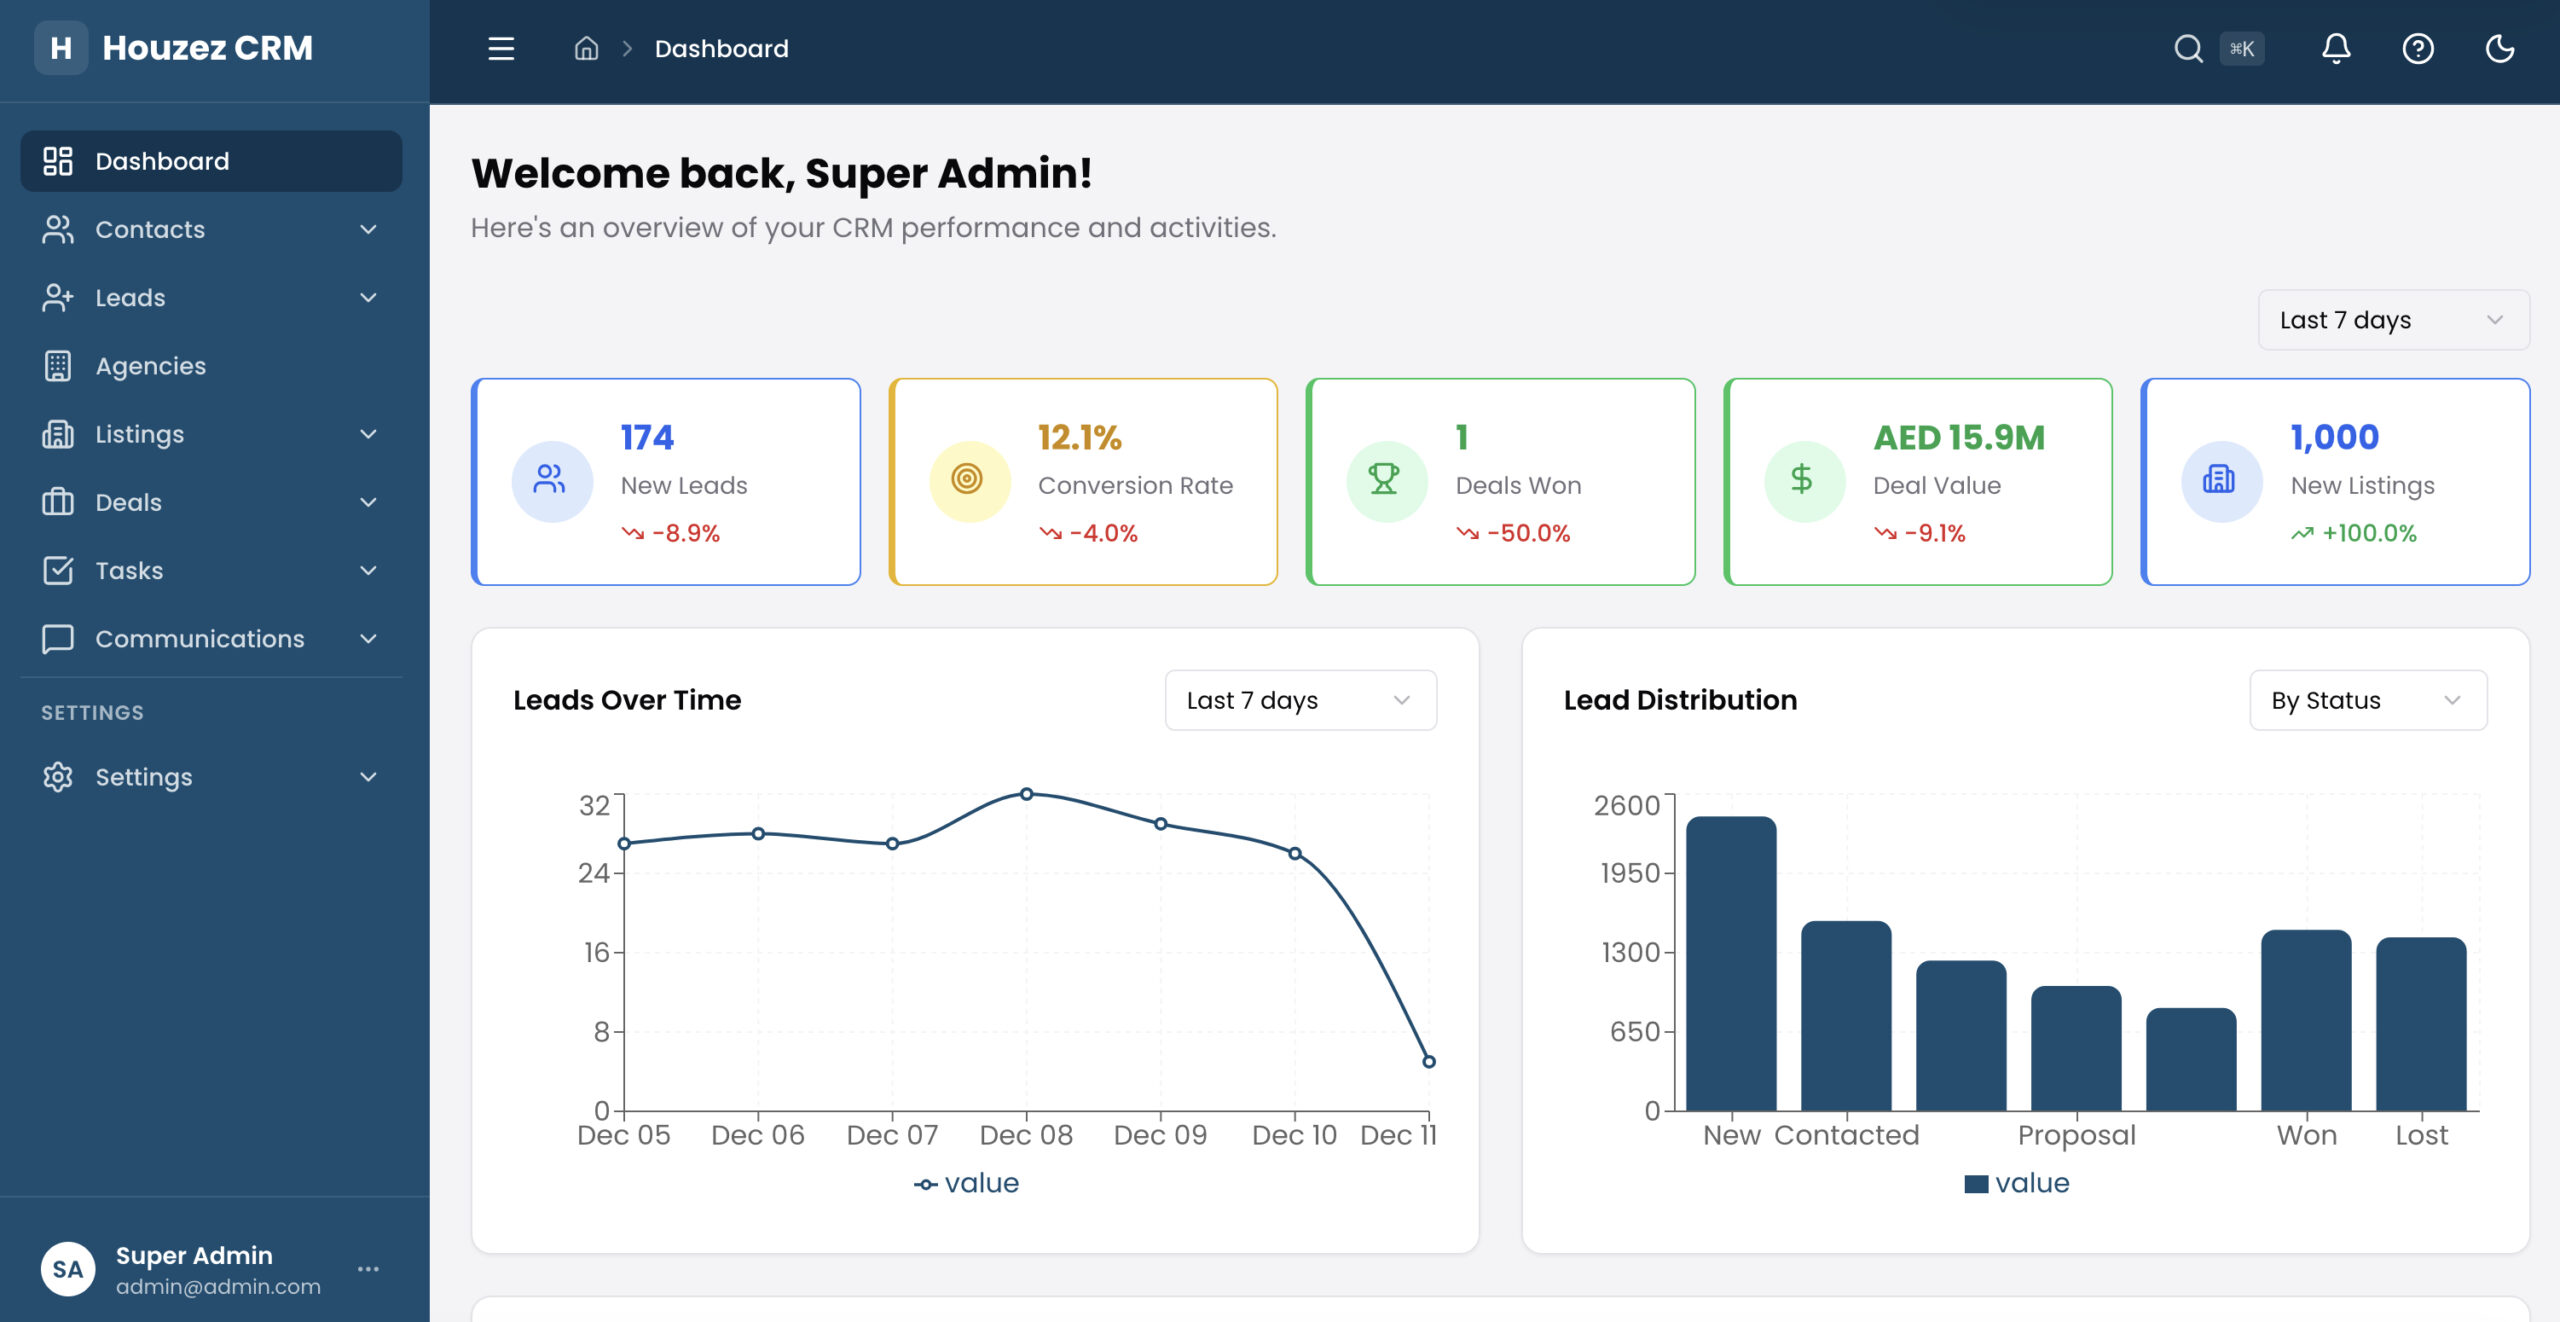The width and height of the screenshot is (2560, 1322).
Task: Open Super Admin profile options with the ellipsis
Action: [368, 1268]
